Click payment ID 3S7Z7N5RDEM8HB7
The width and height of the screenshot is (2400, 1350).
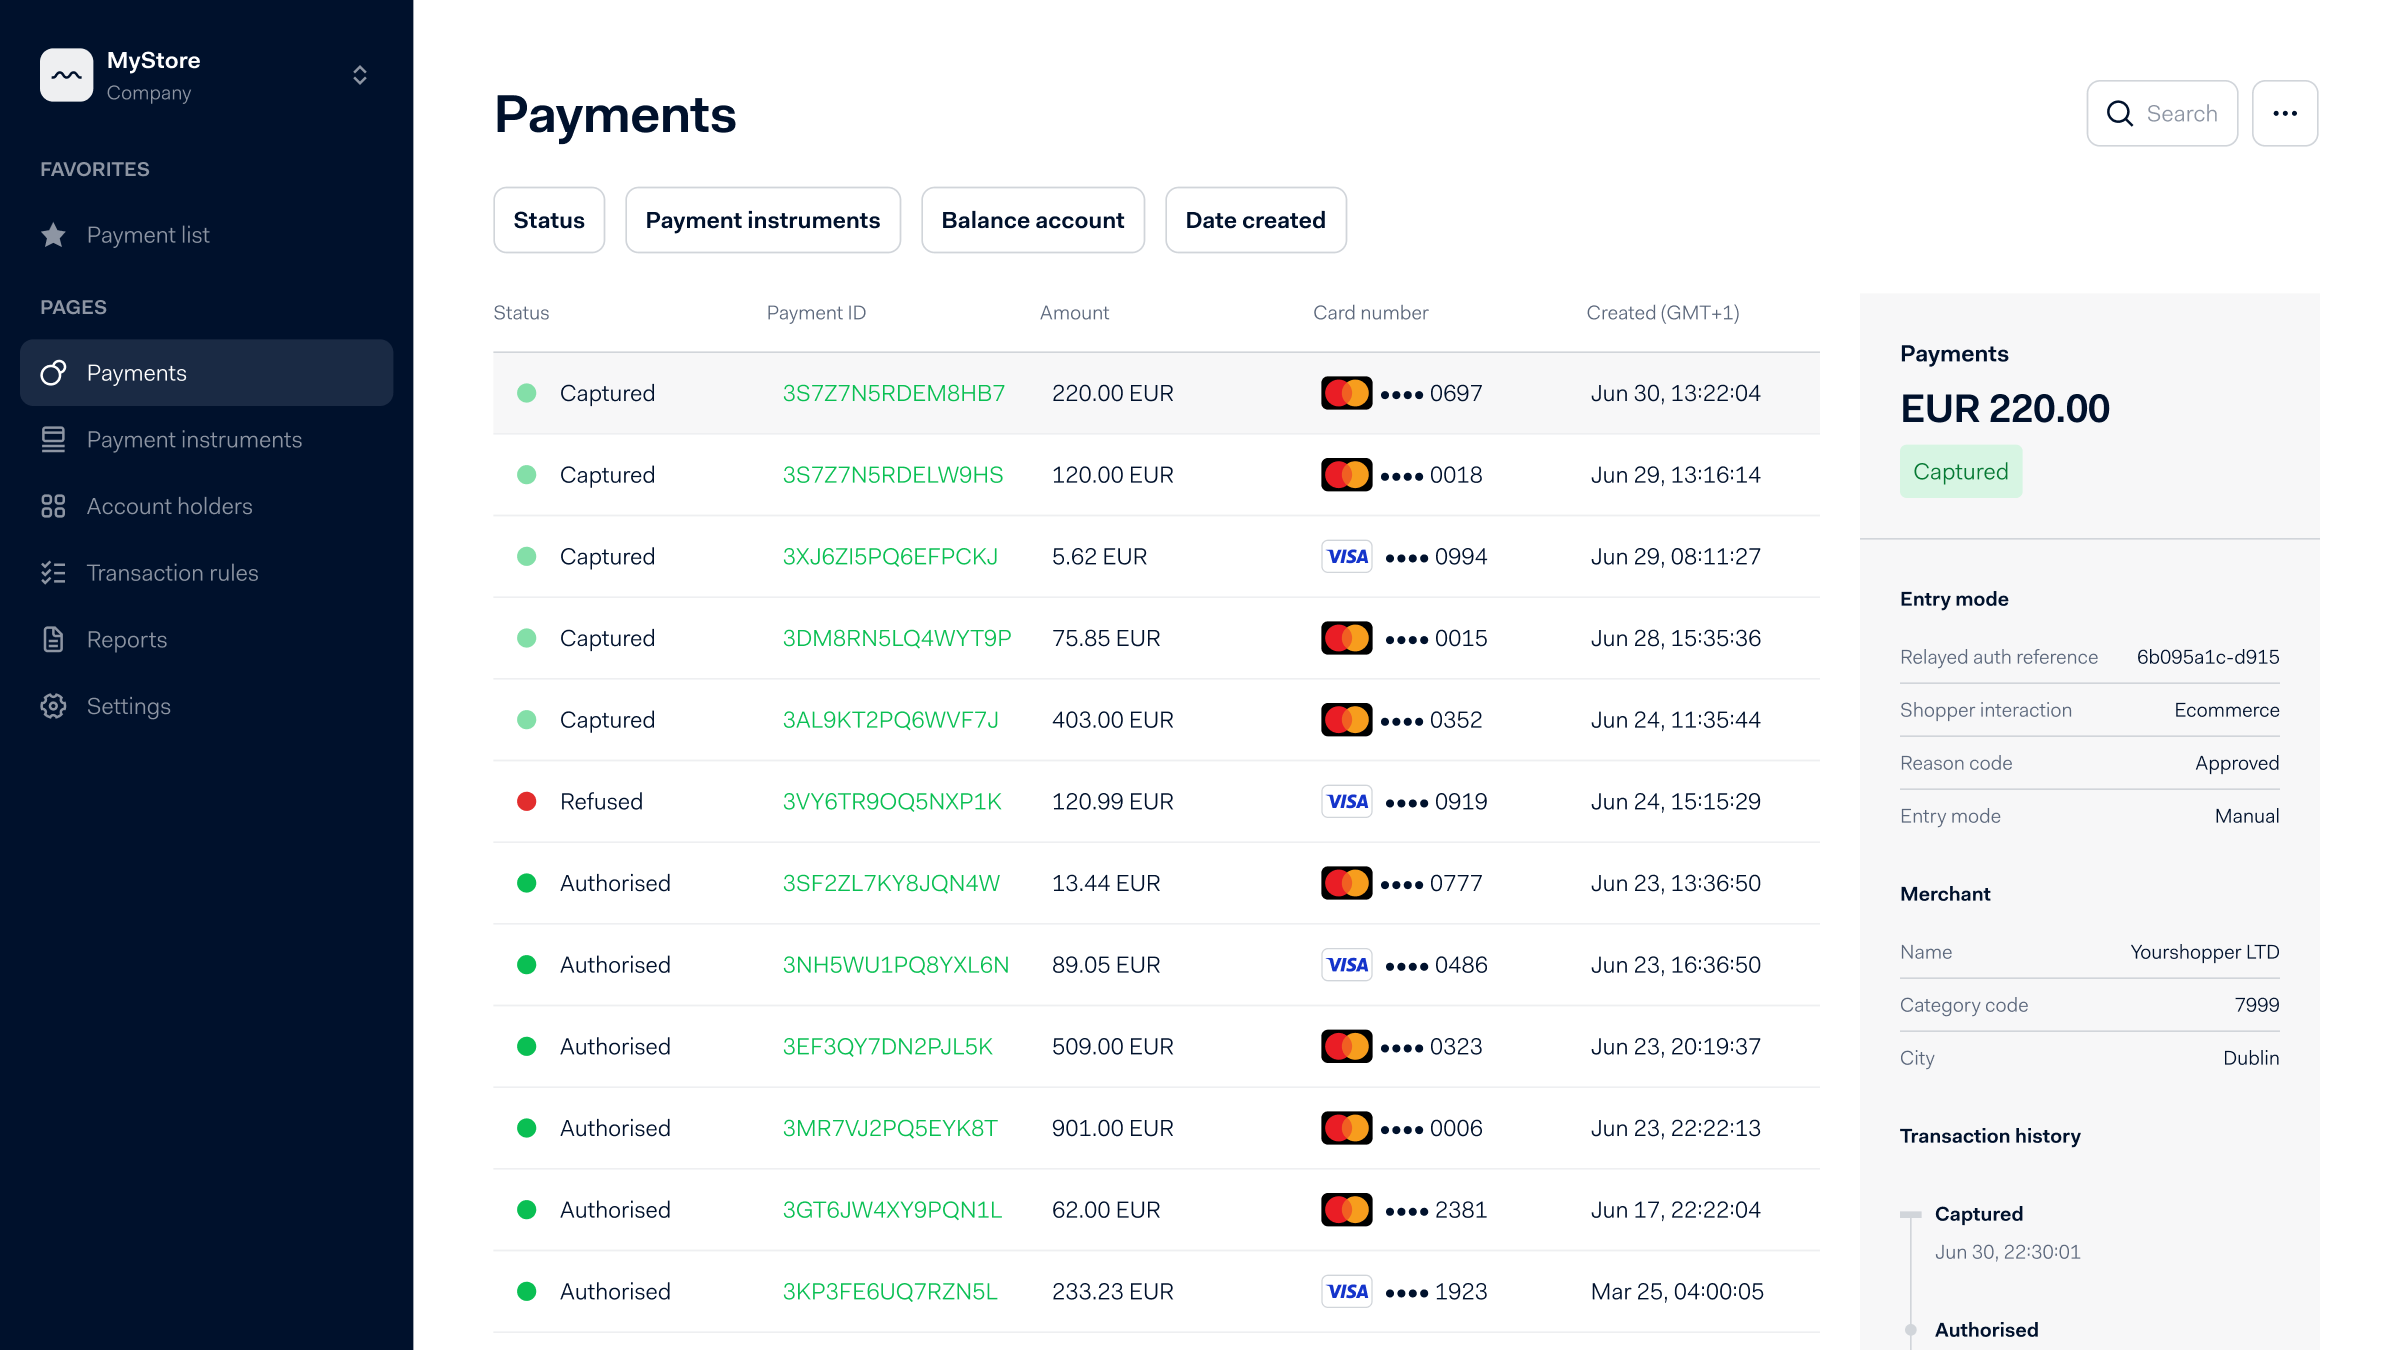click(x=894, y=393)
